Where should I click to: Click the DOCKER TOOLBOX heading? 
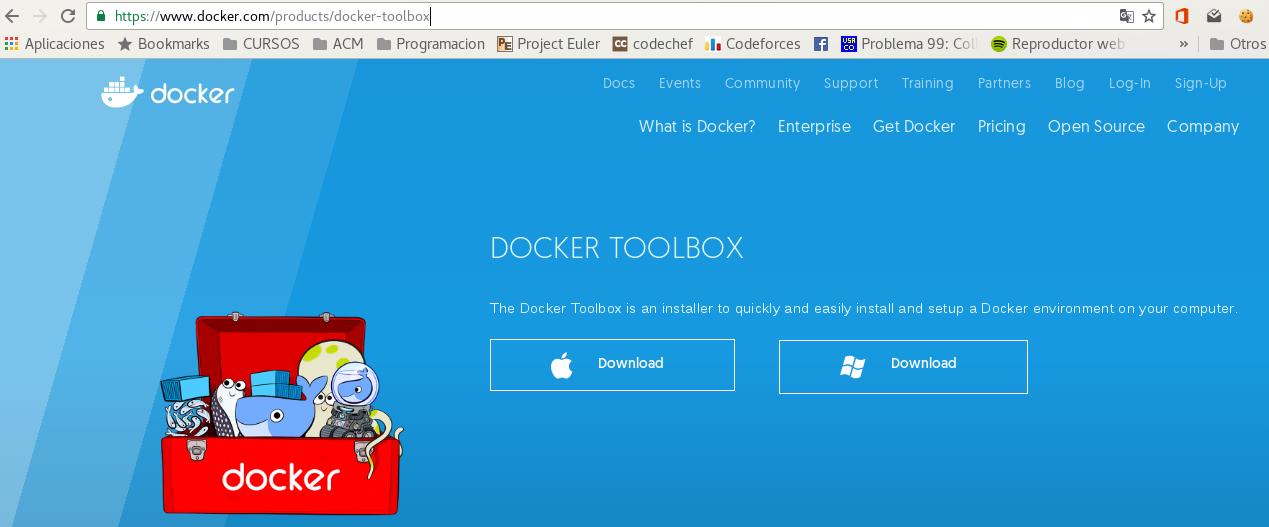pos(617,248)
